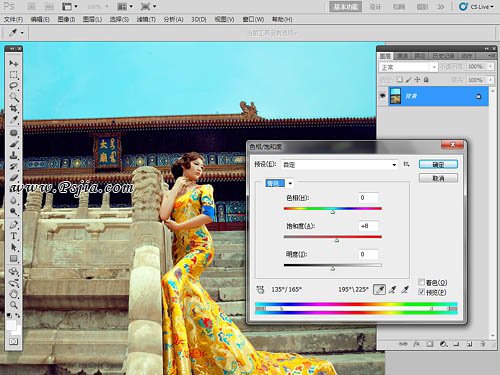The height and width of the screenshot is (375, 500).
Task: Select the Eraser tool
Action: (14, 177)
